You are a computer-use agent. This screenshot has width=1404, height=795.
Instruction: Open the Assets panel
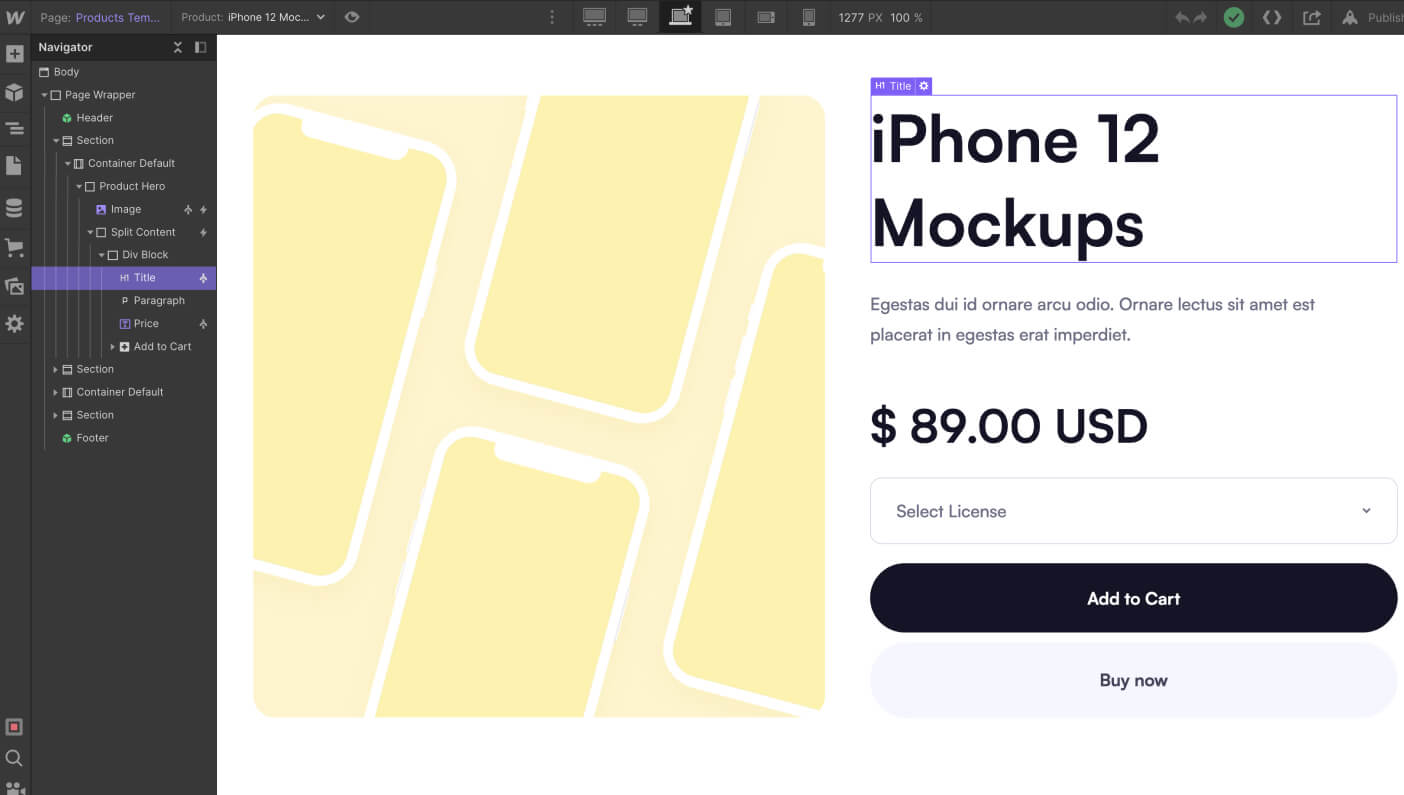15,286
